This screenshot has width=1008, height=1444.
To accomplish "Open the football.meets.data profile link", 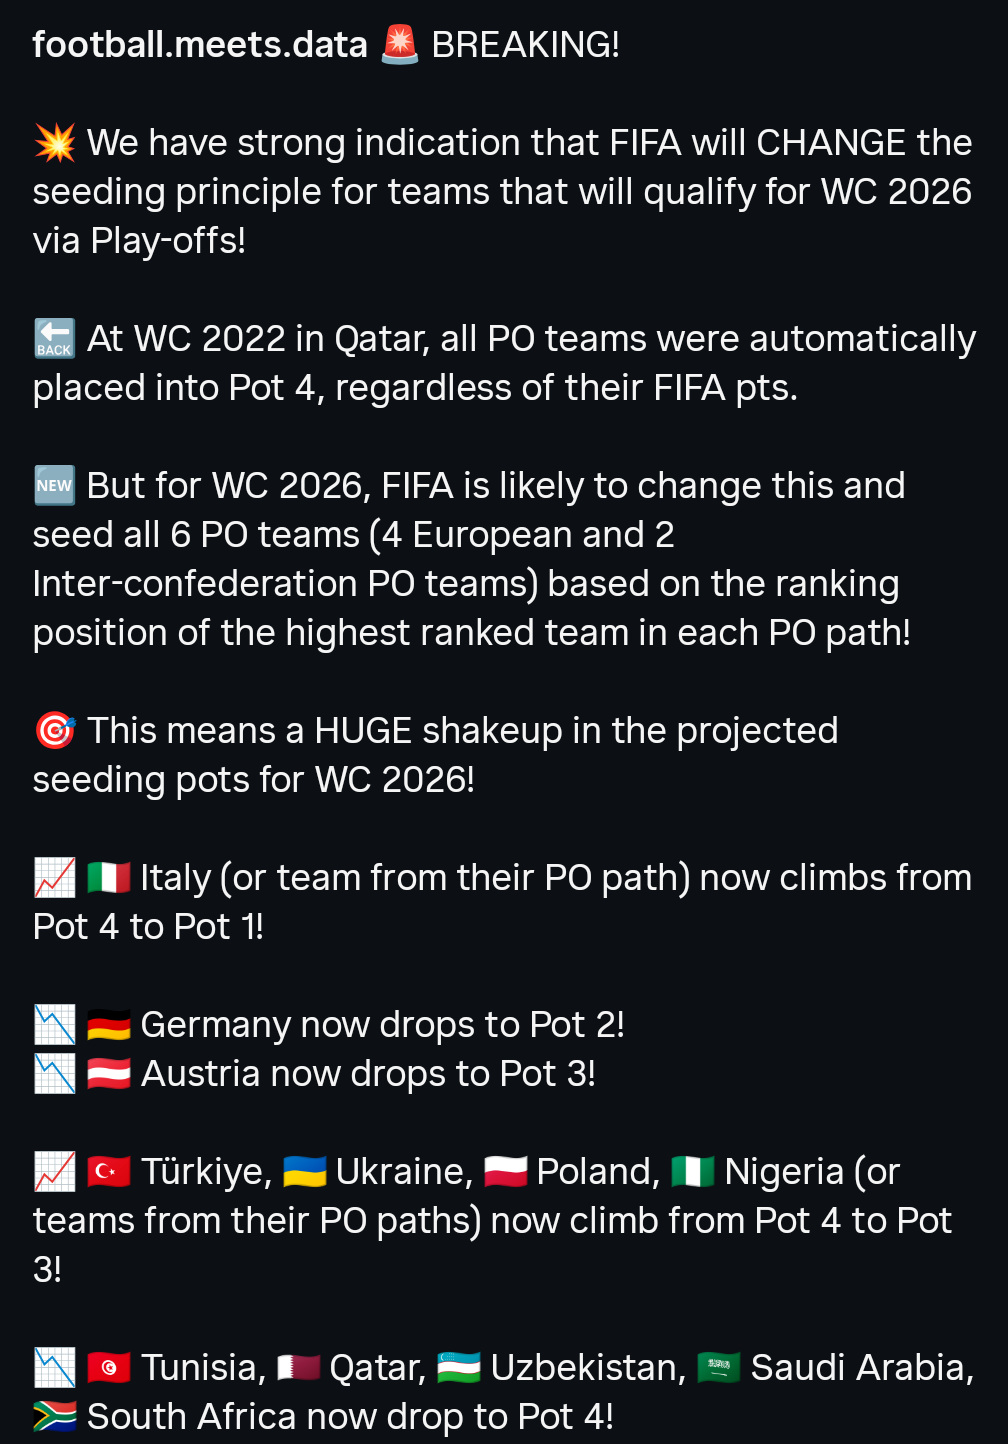I will coord(200,45).
